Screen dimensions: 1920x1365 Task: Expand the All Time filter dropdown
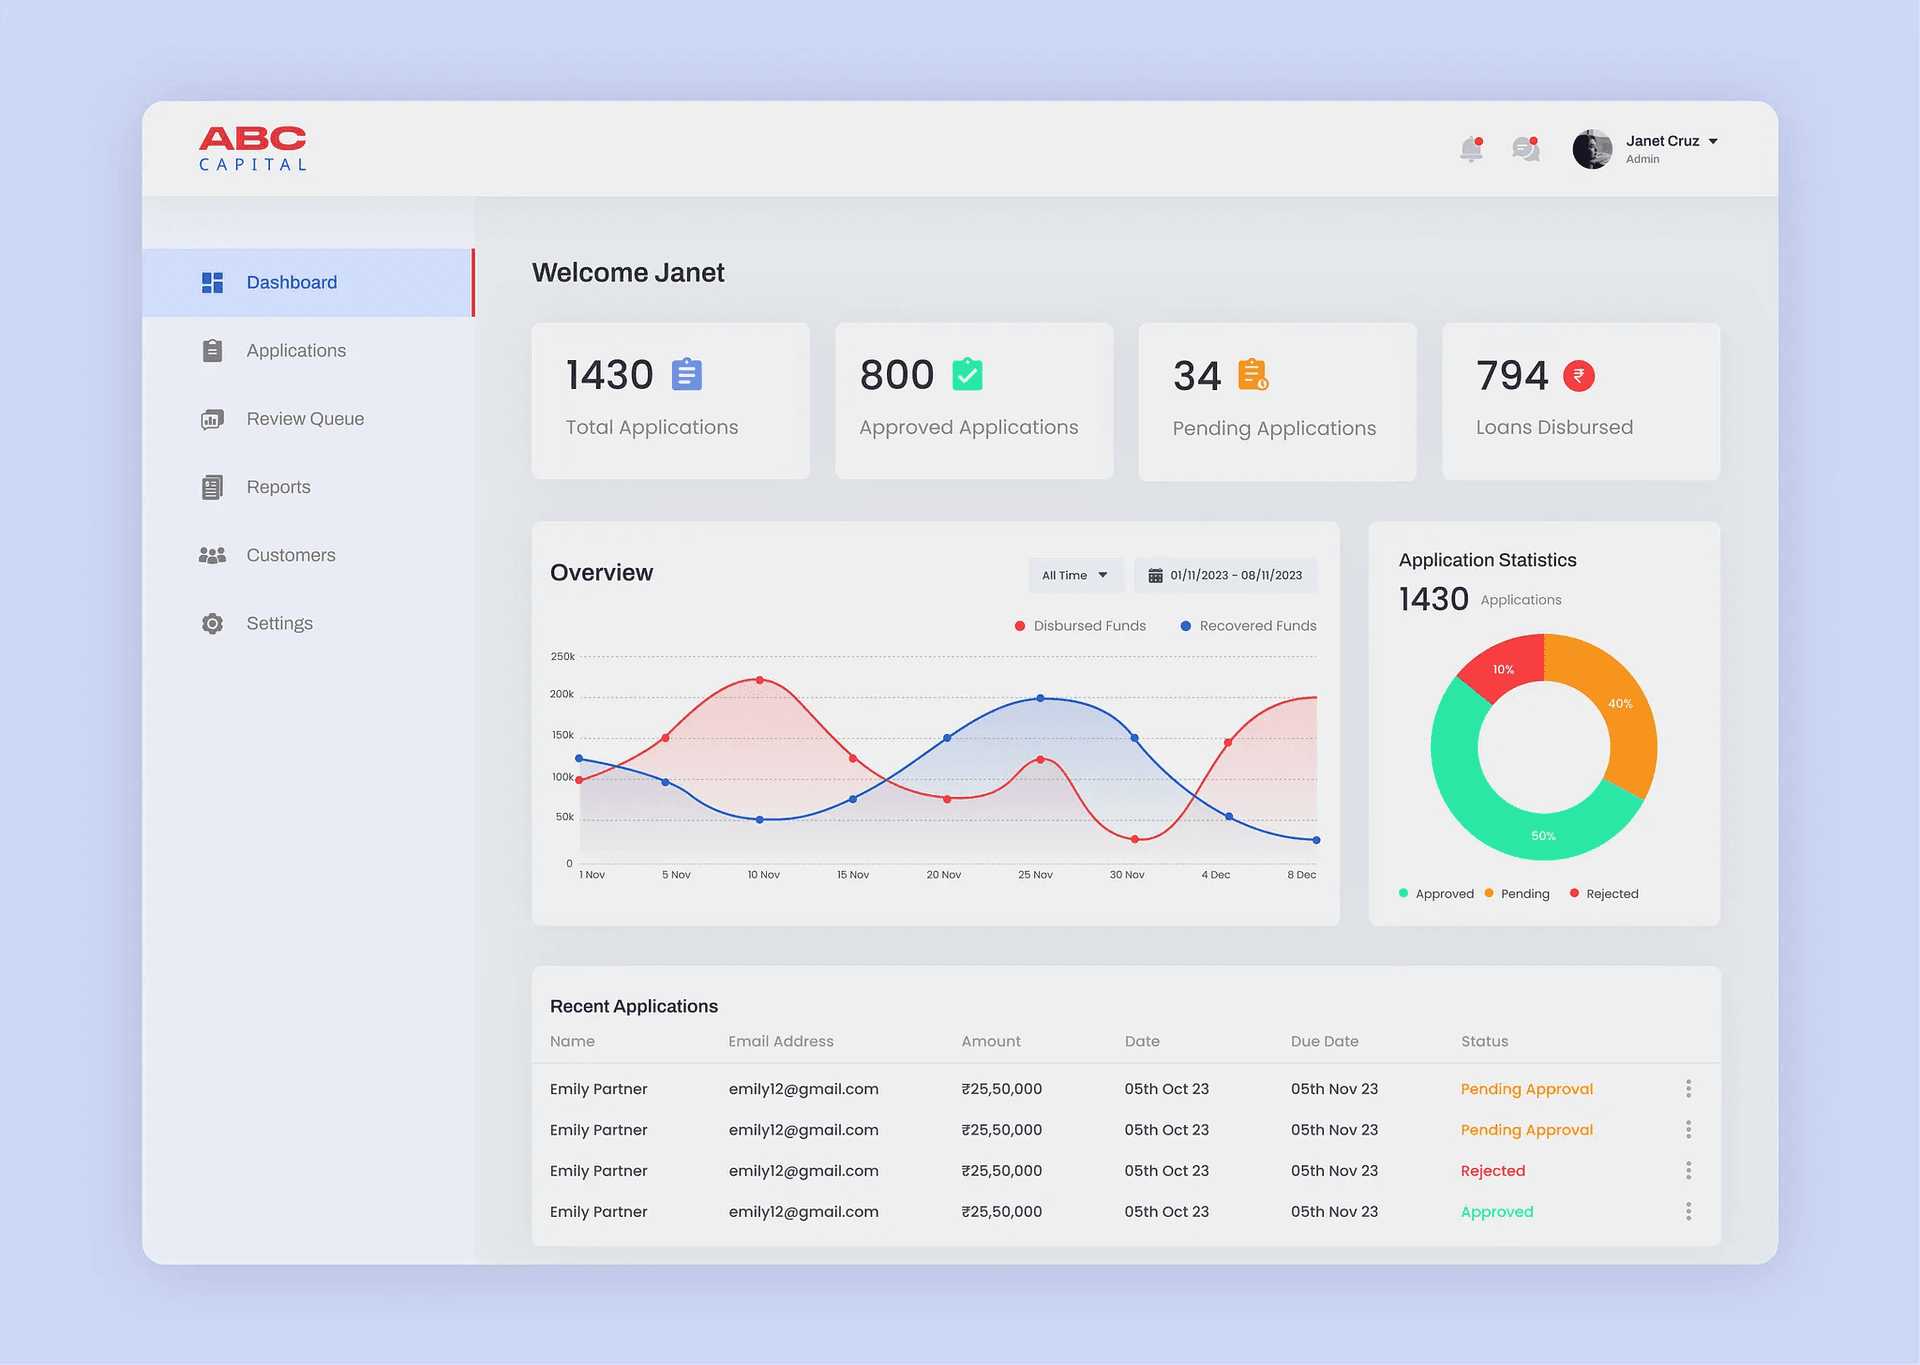click(1075, 575)
